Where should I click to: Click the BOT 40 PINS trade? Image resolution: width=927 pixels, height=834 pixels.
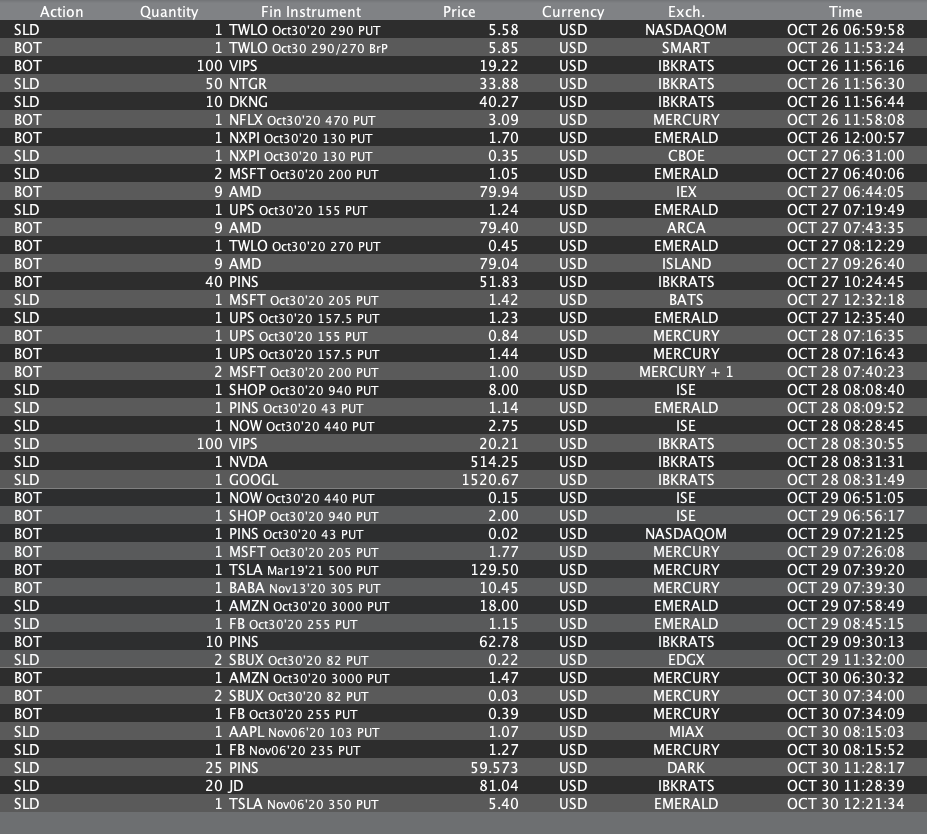[x=464, y=282]
